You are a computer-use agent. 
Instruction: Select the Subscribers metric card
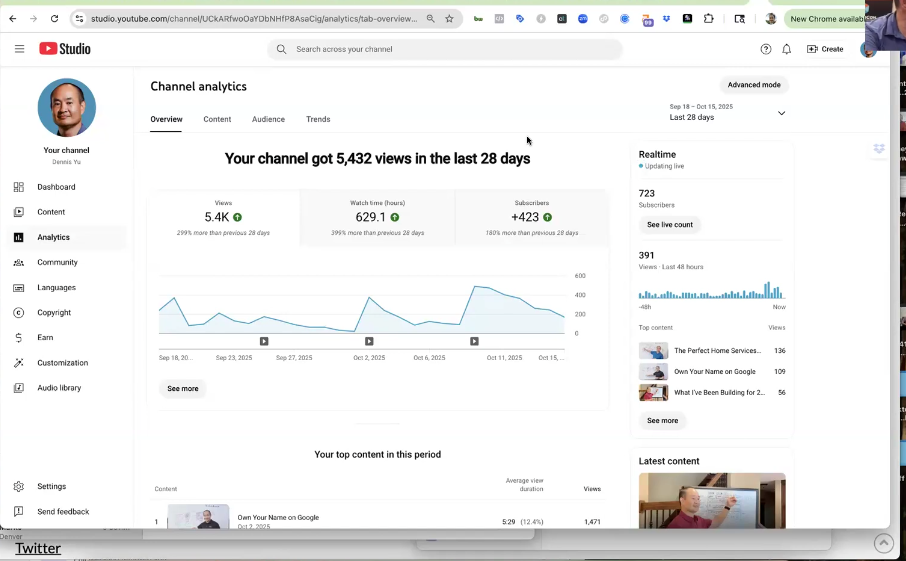pyautogui.click(x=532, y=218)
